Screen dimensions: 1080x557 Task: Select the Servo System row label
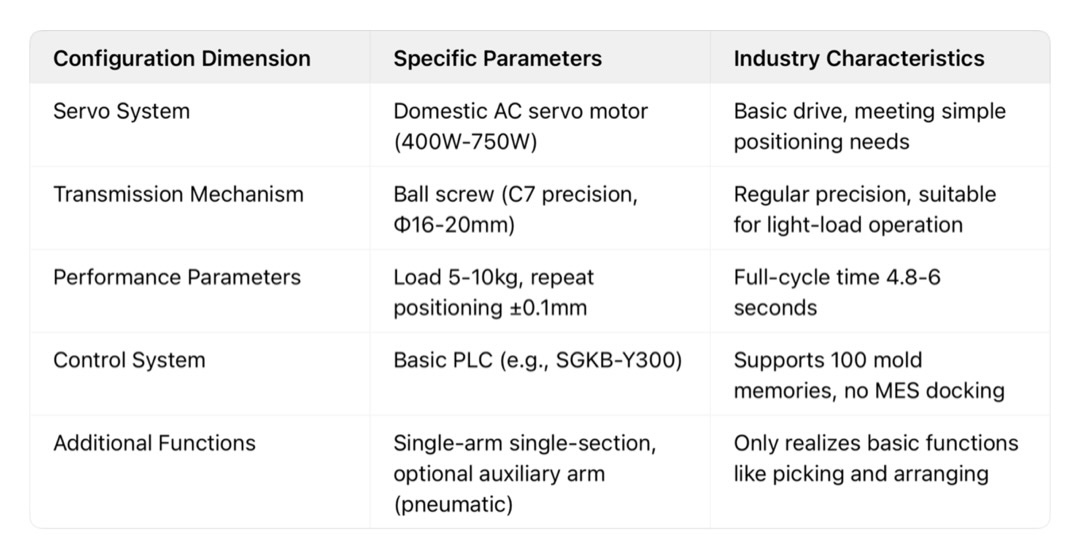(x=121, y=111)
